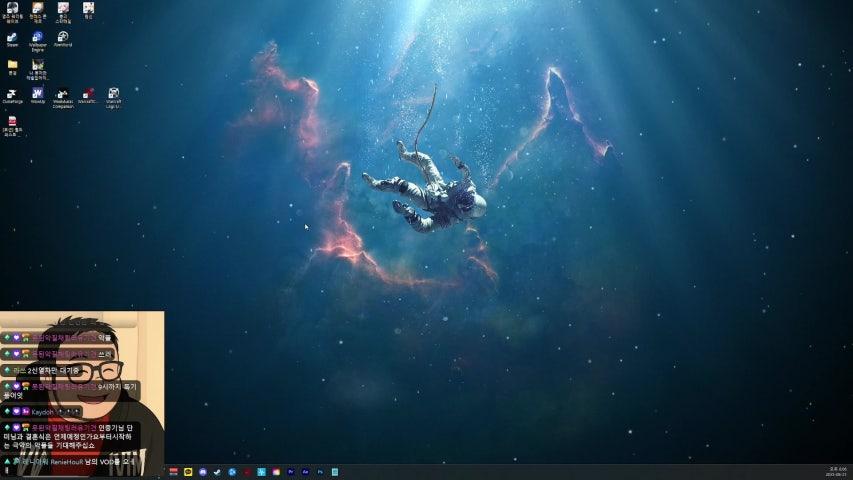Open Steam from the taskbar
Image resolution: width=853 pixels, height=480 pixels.
(x=218, y=472)
